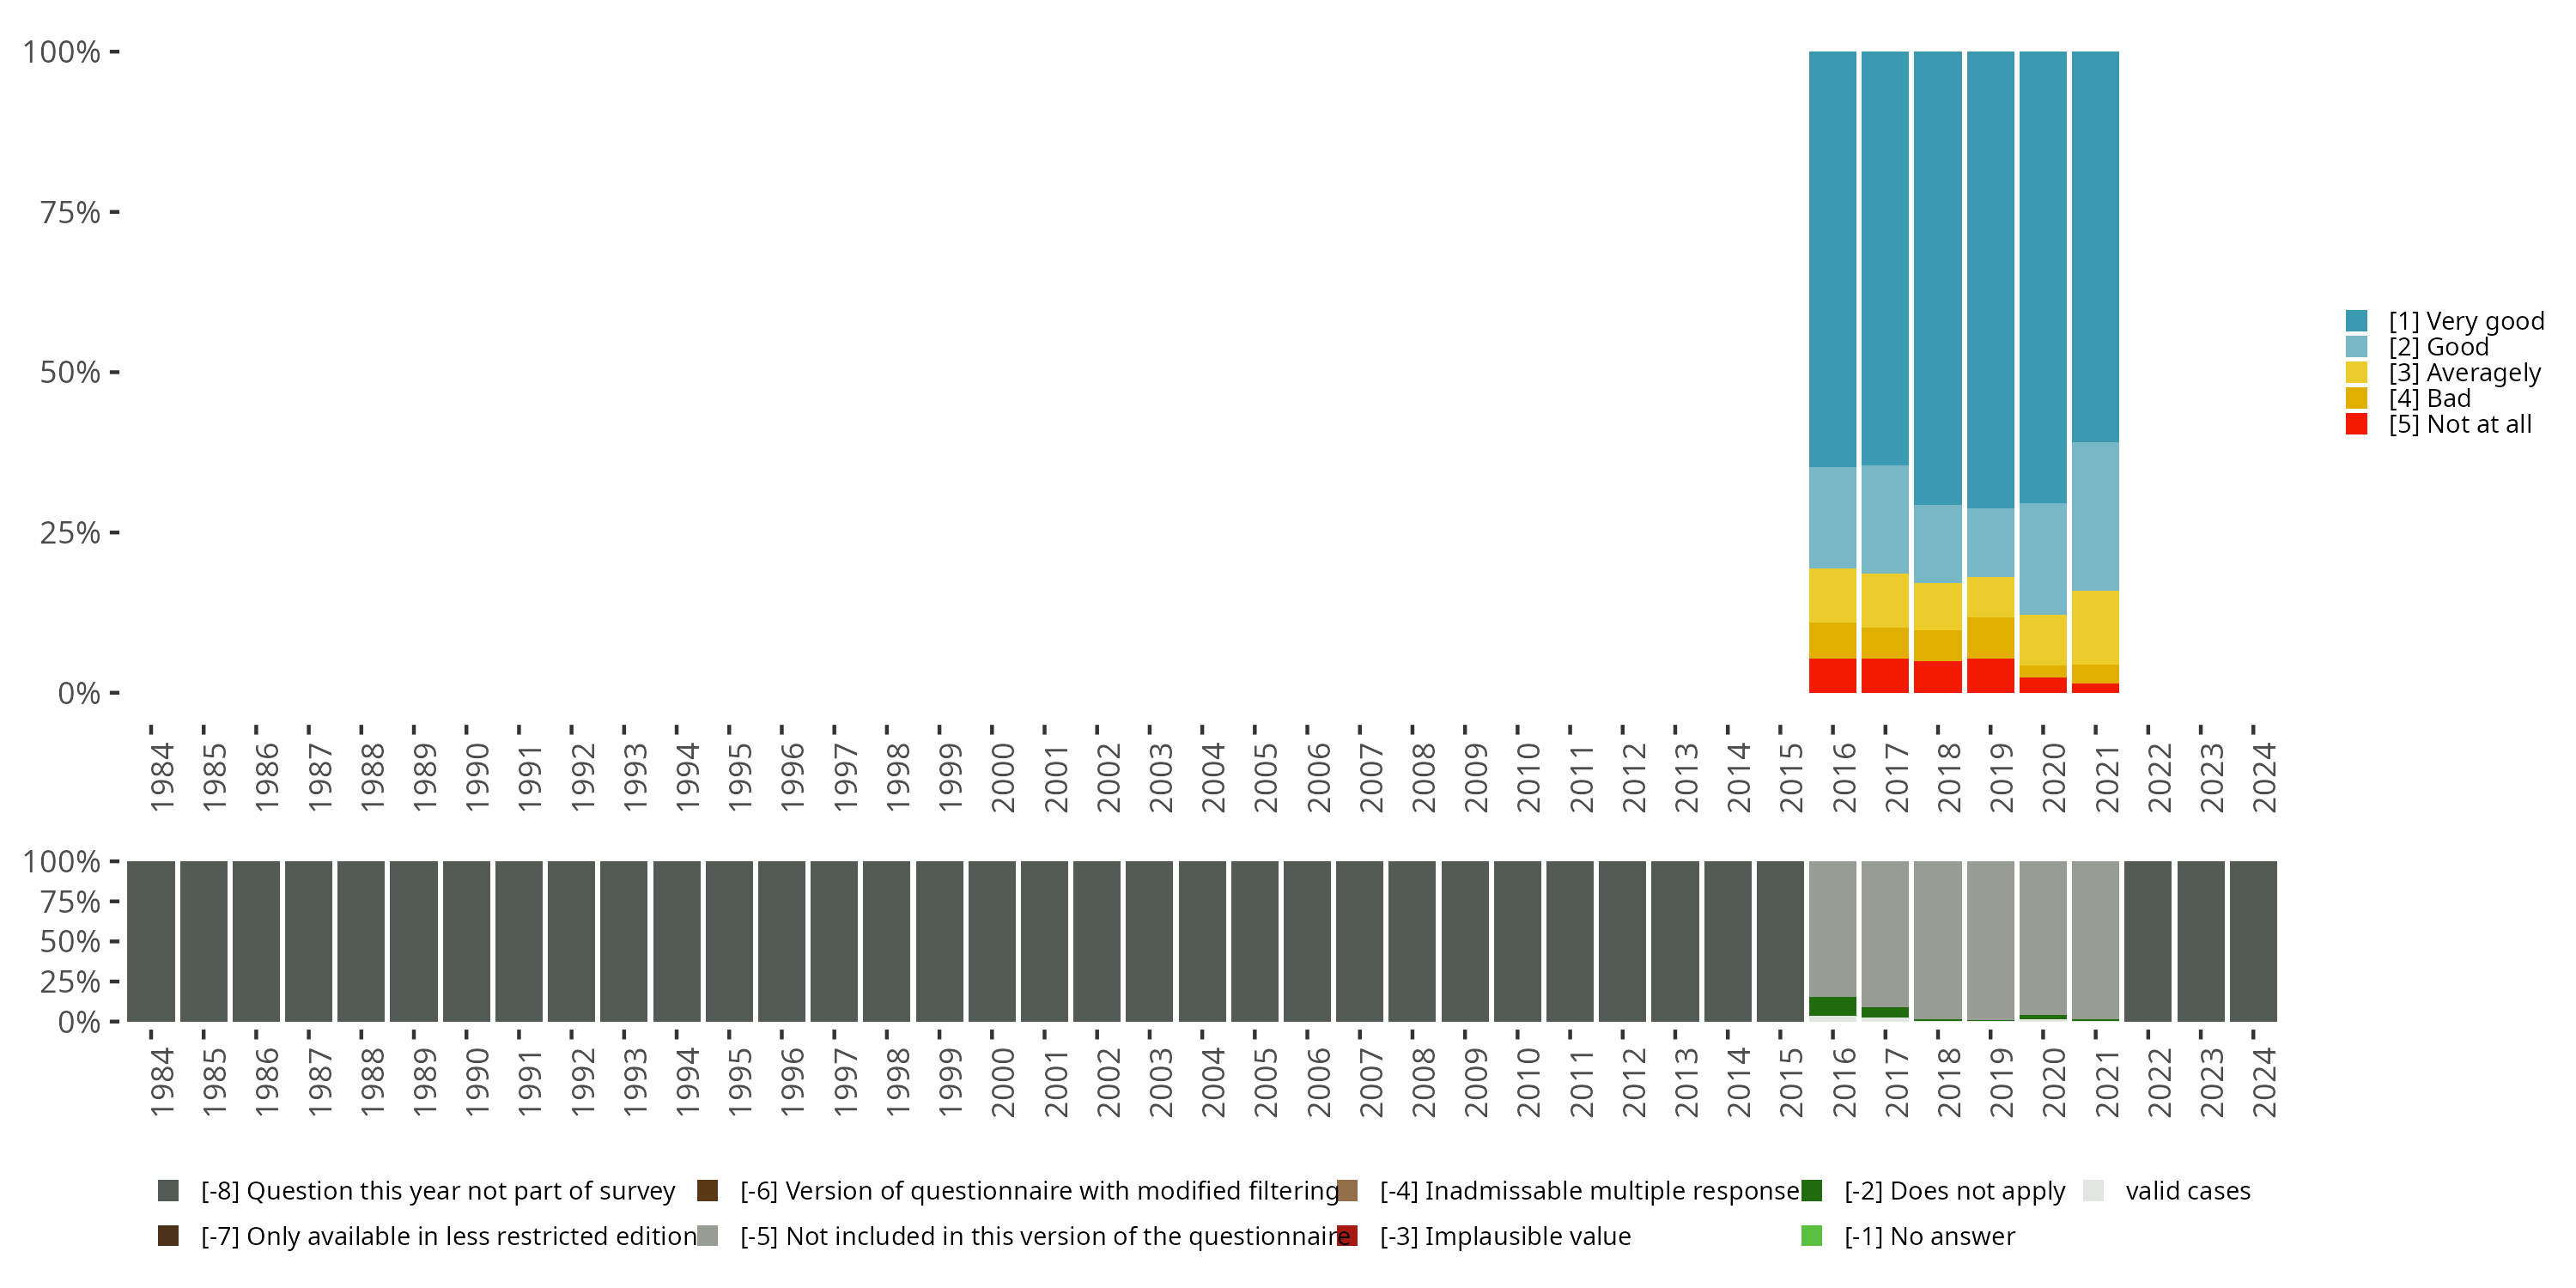Click the 1984 gray bar in lower chart
This screenshot has width=2576, height=1288.
point(151,941)
